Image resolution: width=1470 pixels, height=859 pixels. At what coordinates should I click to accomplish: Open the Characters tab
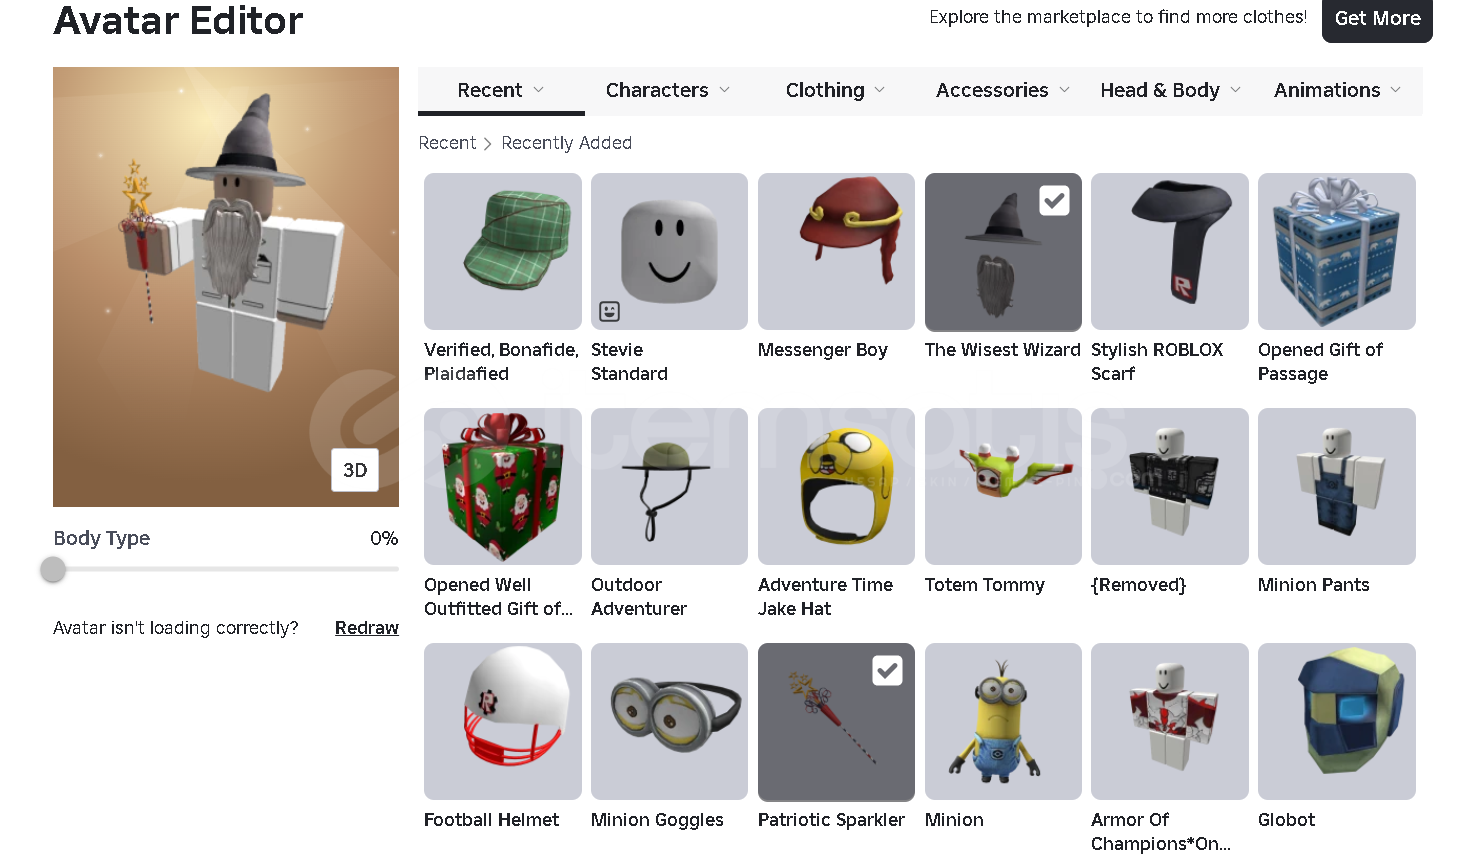coord(667,90)
